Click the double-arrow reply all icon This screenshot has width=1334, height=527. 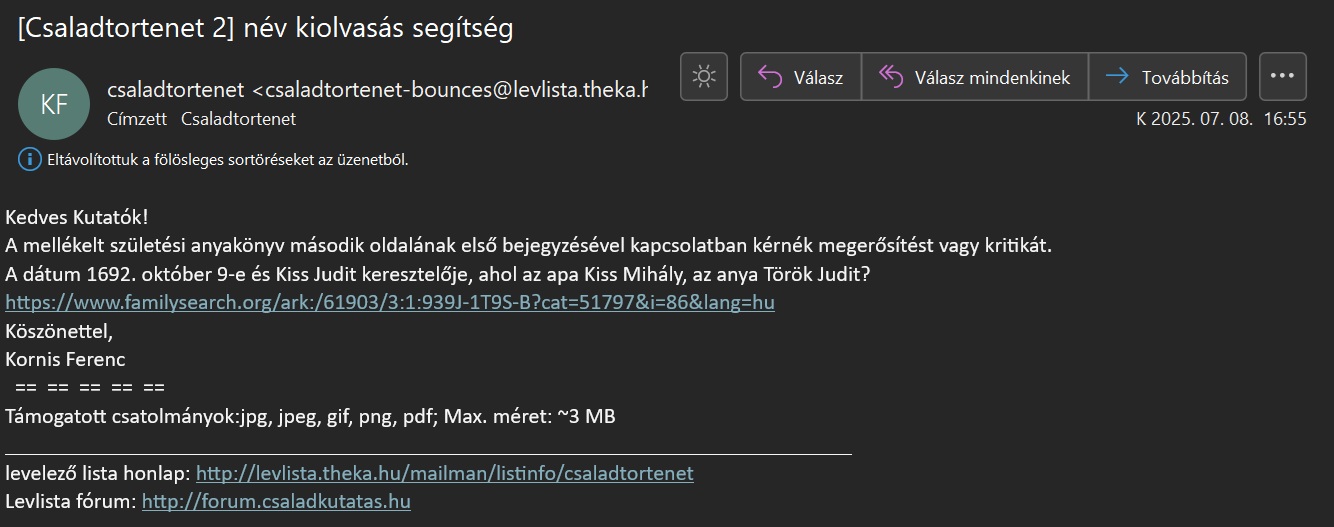890,77
